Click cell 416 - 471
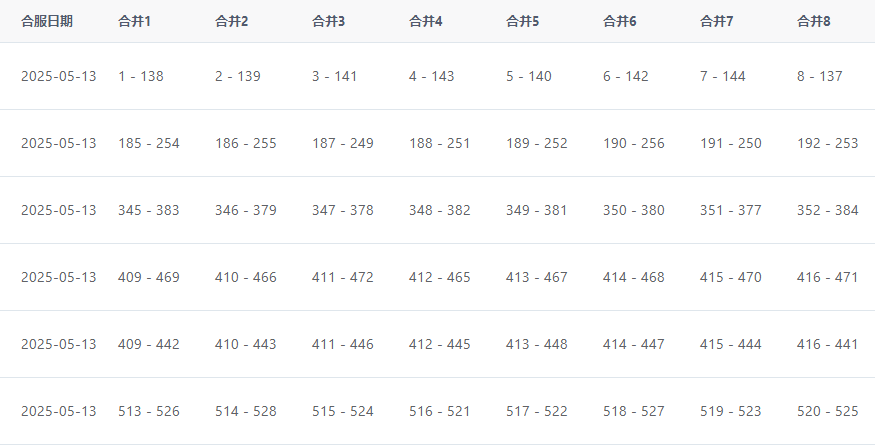This screenshot has height=448, width=875. point(828,277)
